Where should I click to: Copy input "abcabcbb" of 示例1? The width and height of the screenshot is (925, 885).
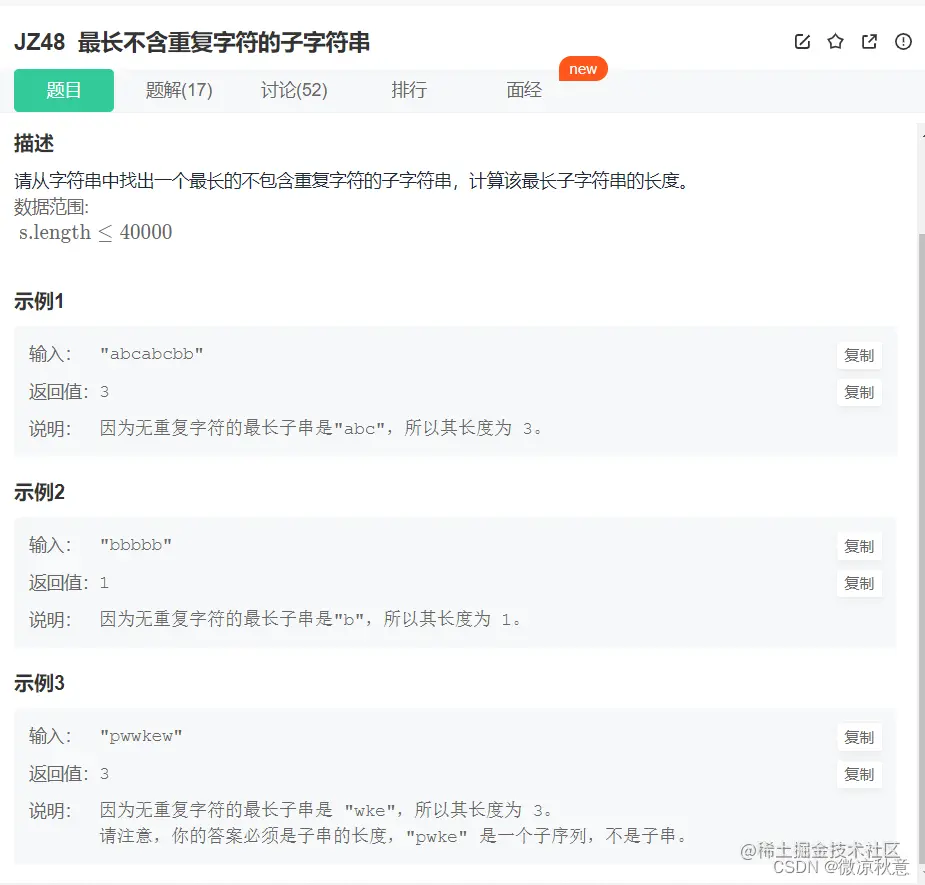point(858,356)
